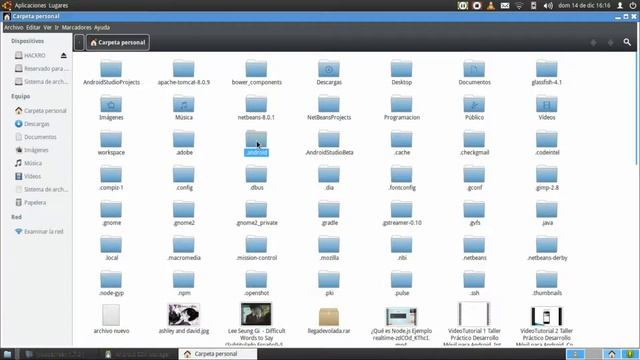The image size is (640, 360).
Task: Open the Editar menu
Action: [33, 28]
